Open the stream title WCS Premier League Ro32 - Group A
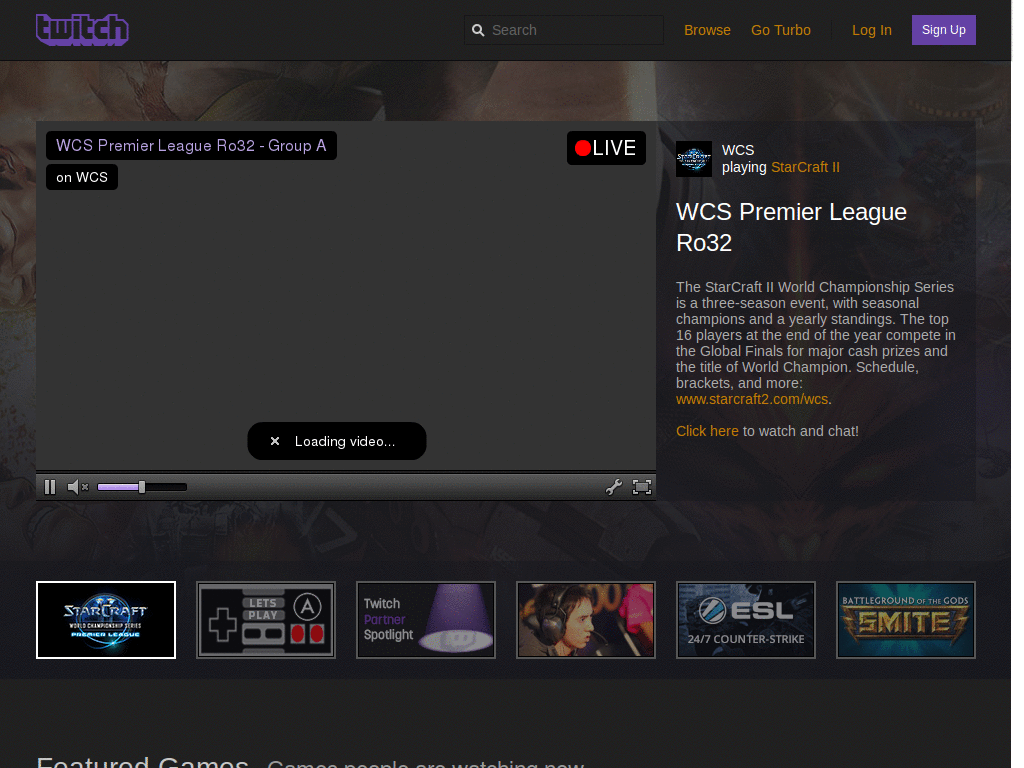Screen dimensions: 1024x768 (x=191, y=146)
